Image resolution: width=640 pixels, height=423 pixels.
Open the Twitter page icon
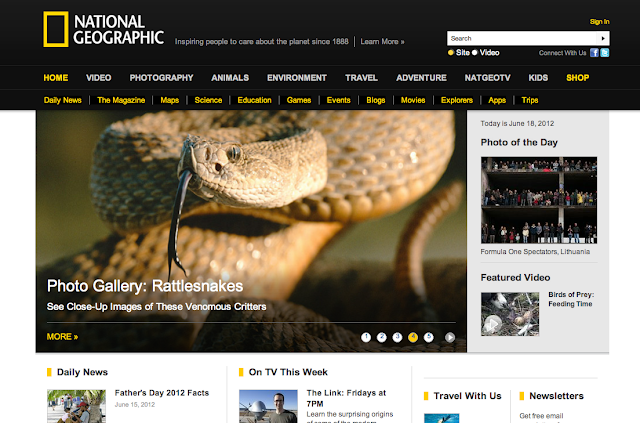click(604, 52)
